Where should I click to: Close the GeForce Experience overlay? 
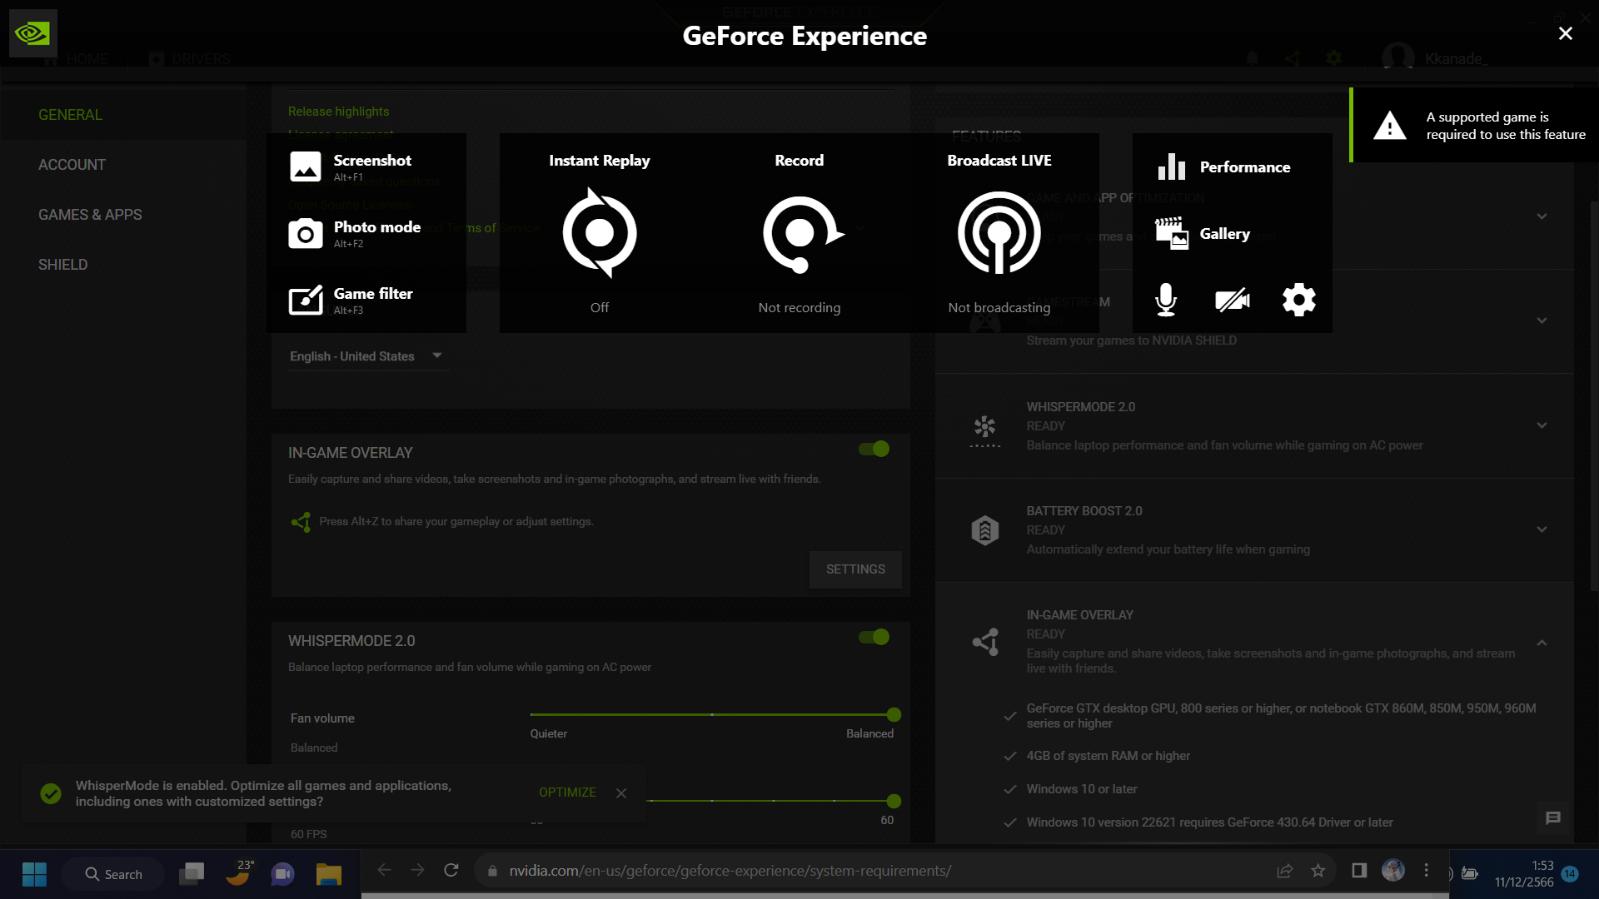[x=1565, y=34]
